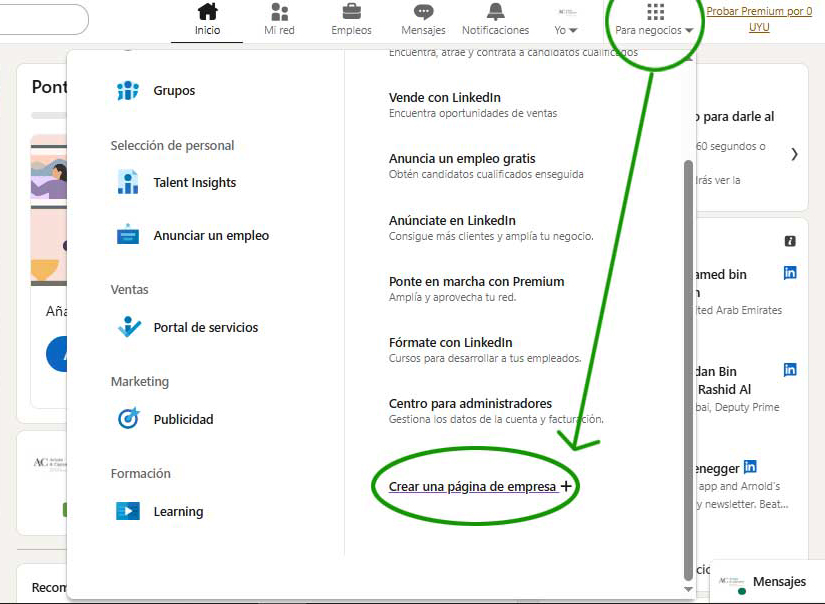Select 'Anúnciate en LinkedIn' entry
The height and width of the screenshot is (604, 825).
[x=452, y=220]
